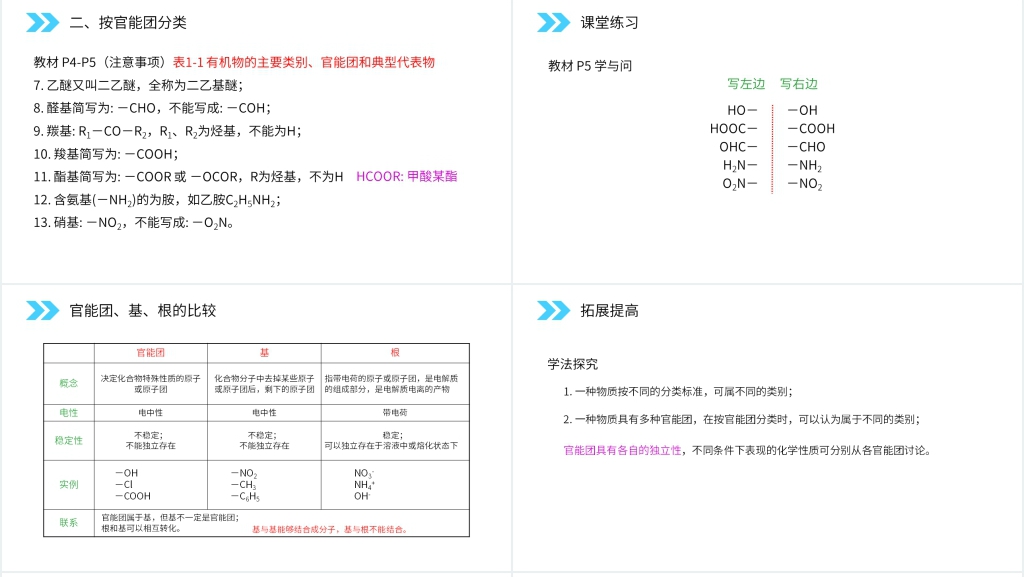The height and width of the screenshot is (577, 1024).
Task: Click OHC— in the left-side column
Action: click(x=738, y=147)
